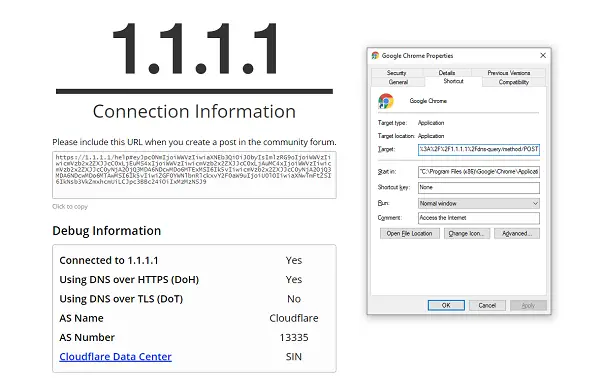Click the Shortcut tab

[453, 81]
